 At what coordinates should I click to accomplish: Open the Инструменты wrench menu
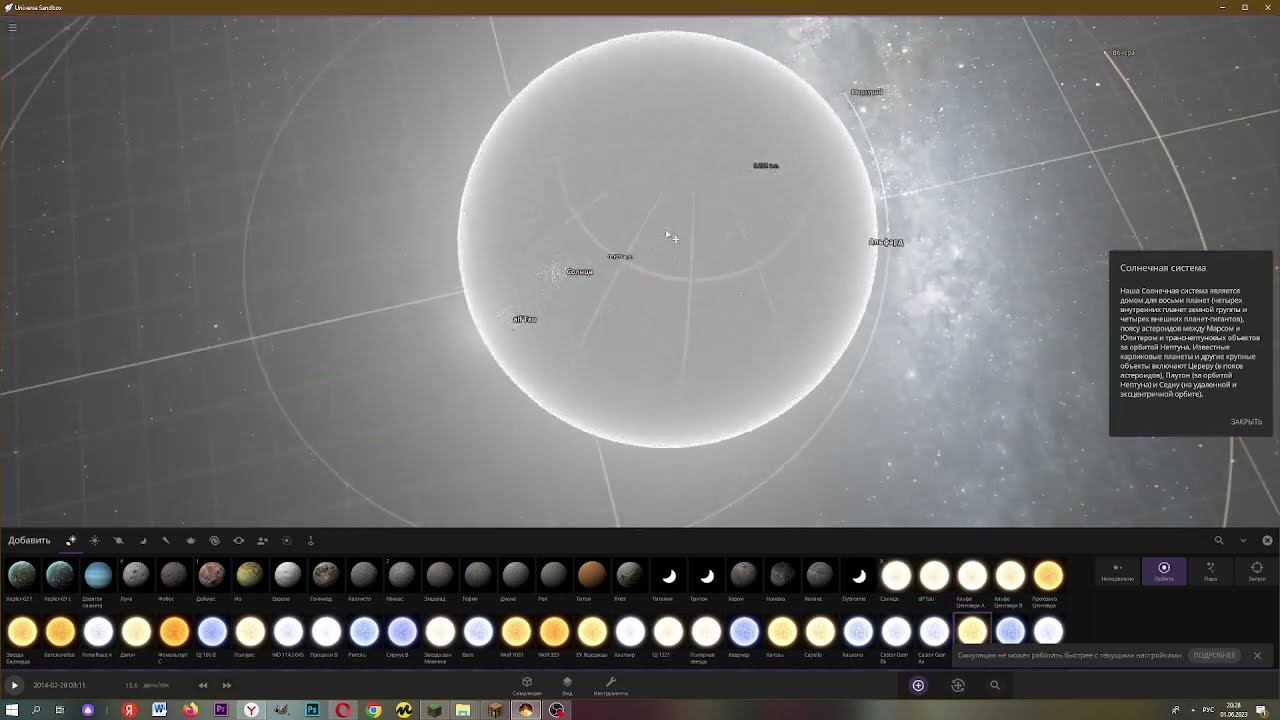coord(611,685)
